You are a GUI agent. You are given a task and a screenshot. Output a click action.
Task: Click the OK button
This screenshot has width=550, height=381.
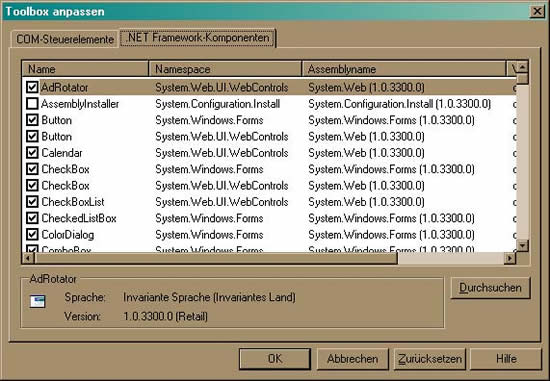point(275,359)
